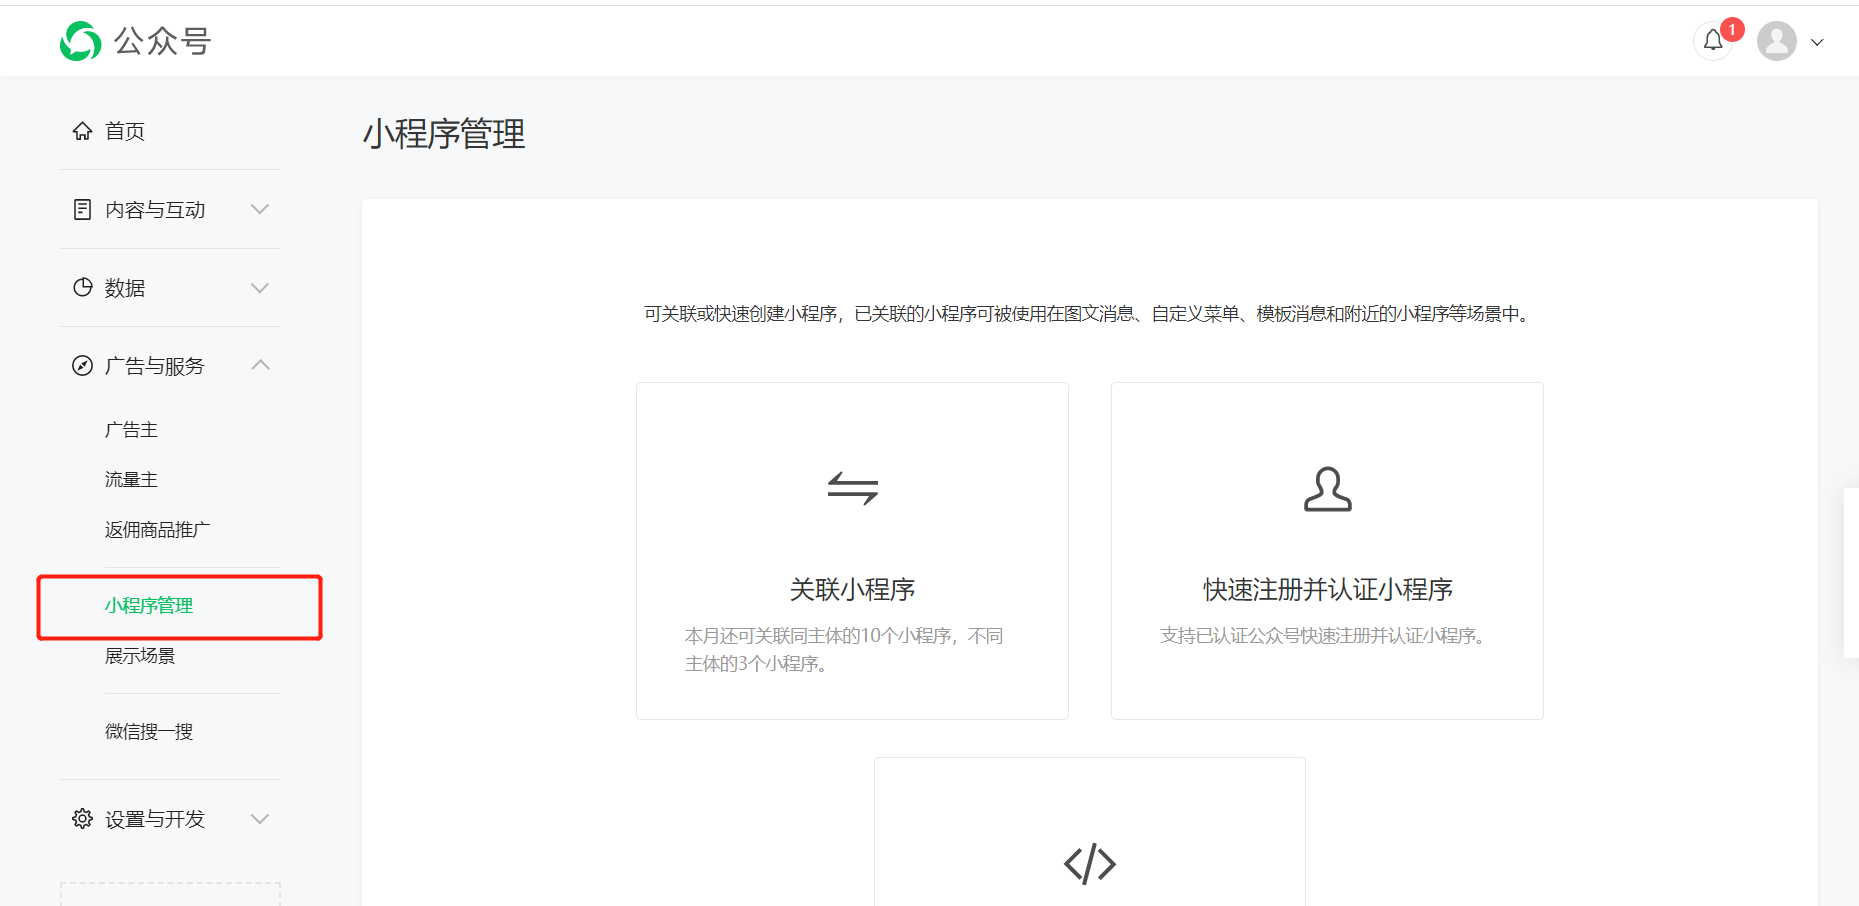Screen dimensions: 1859x906
Task: Collapse the 广告与服务 chevron
Action: coord(260,365)
